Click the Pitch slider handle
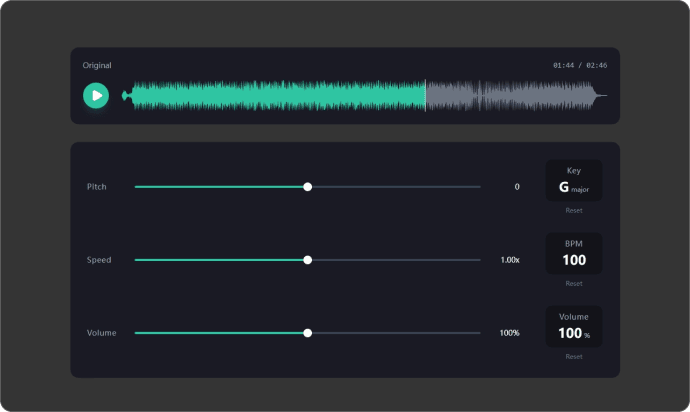690x412 pixels. pyautogui.click(x=308, y=187)
